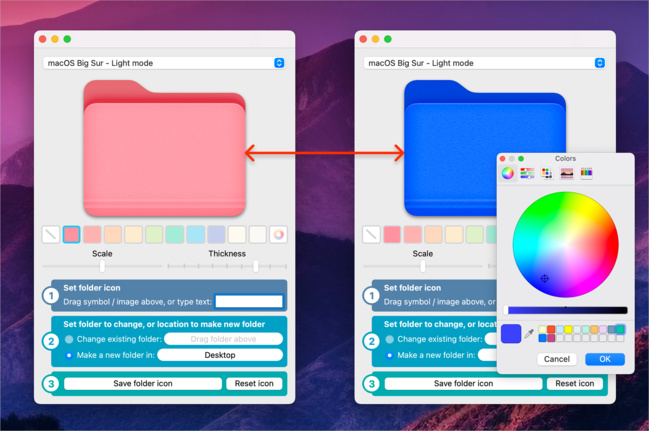
Task: Choose the light green swatch in left window
Action: (154, 234)
